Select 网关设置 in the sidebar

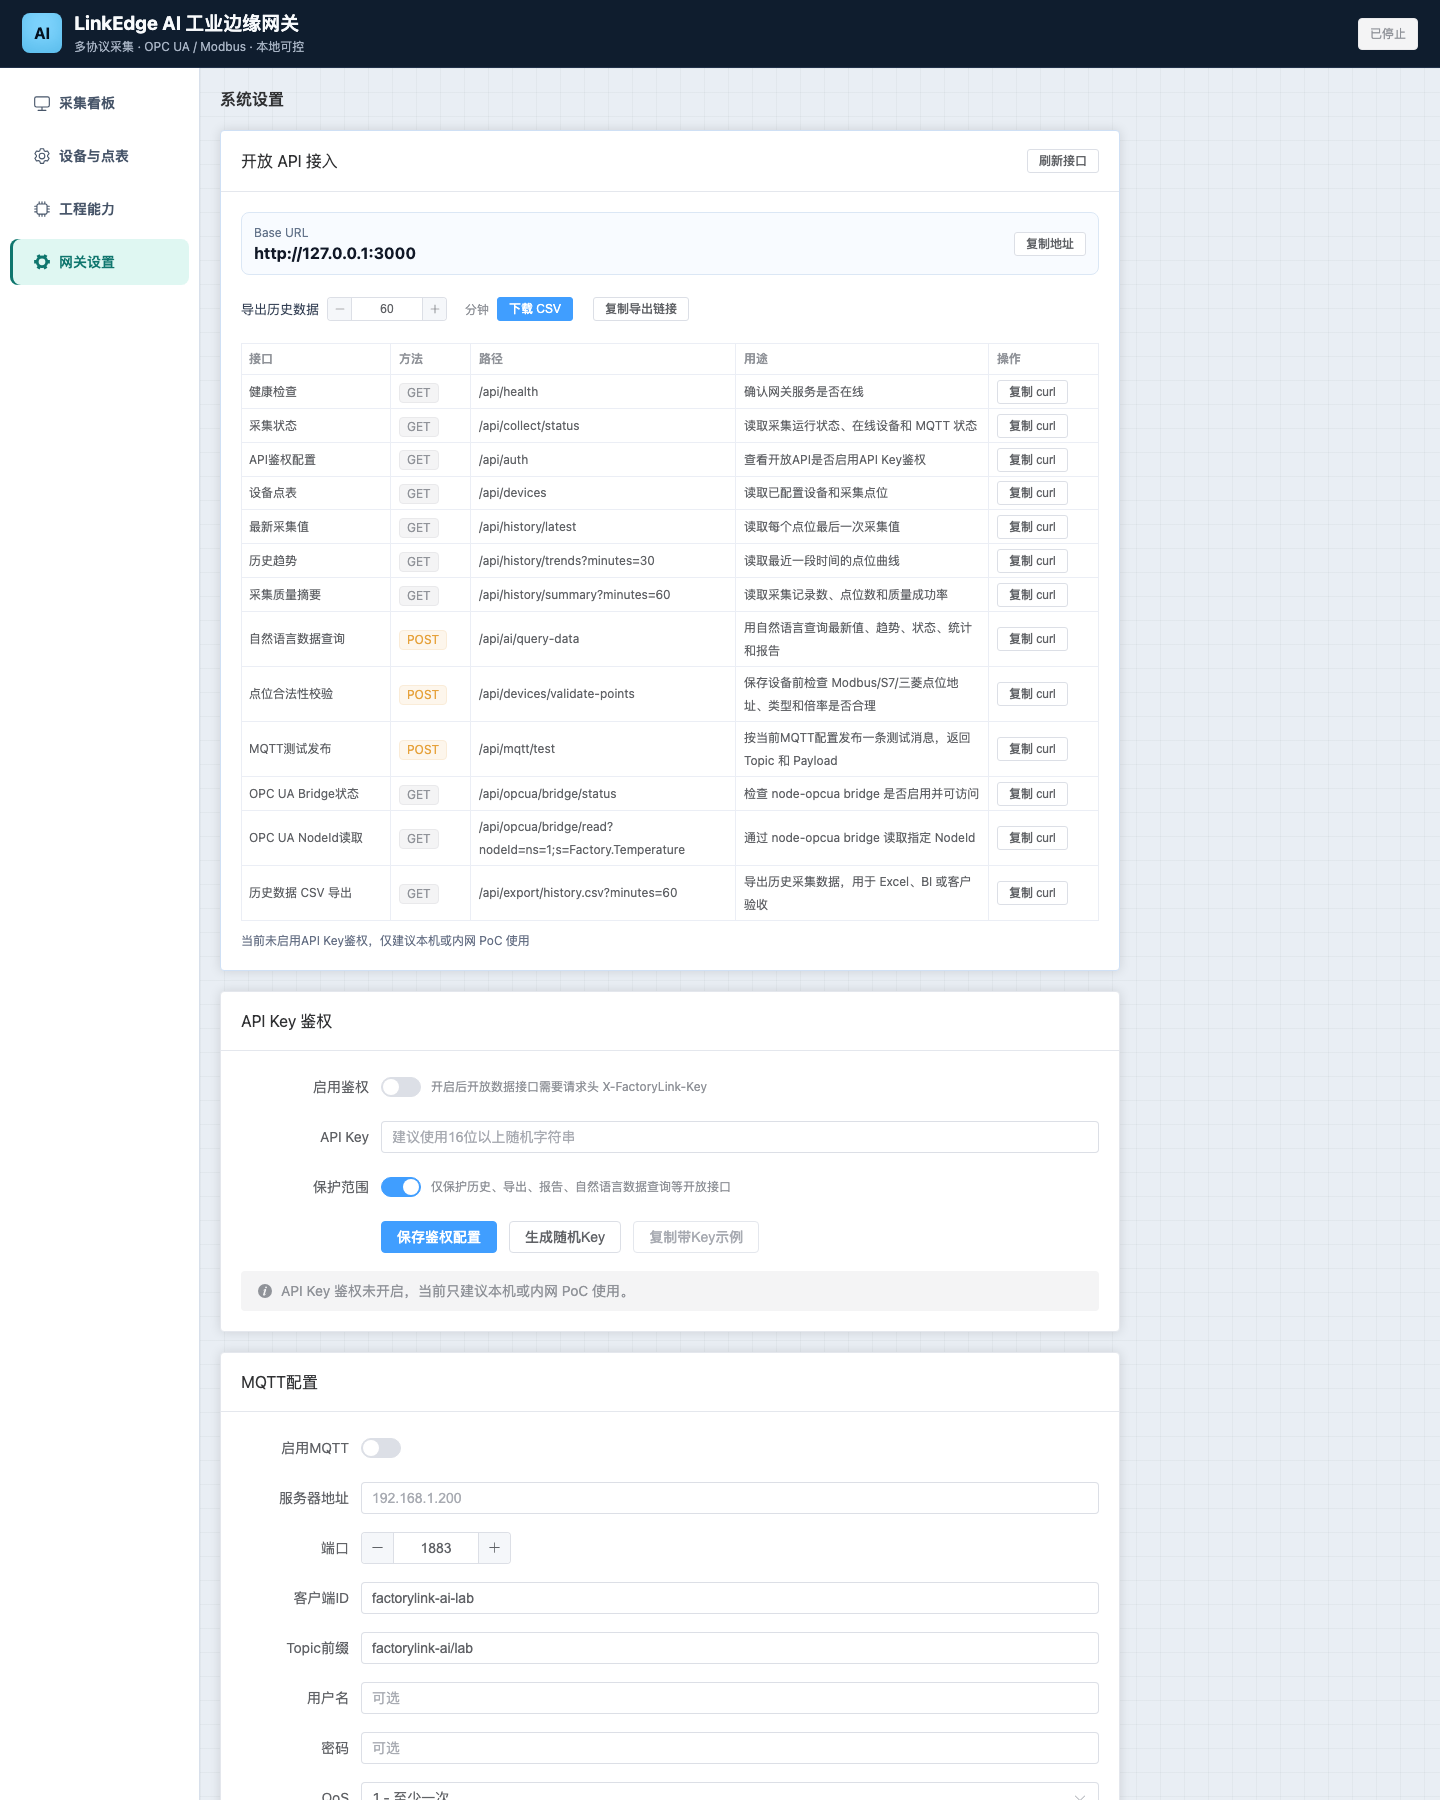(x=100, y=262)
